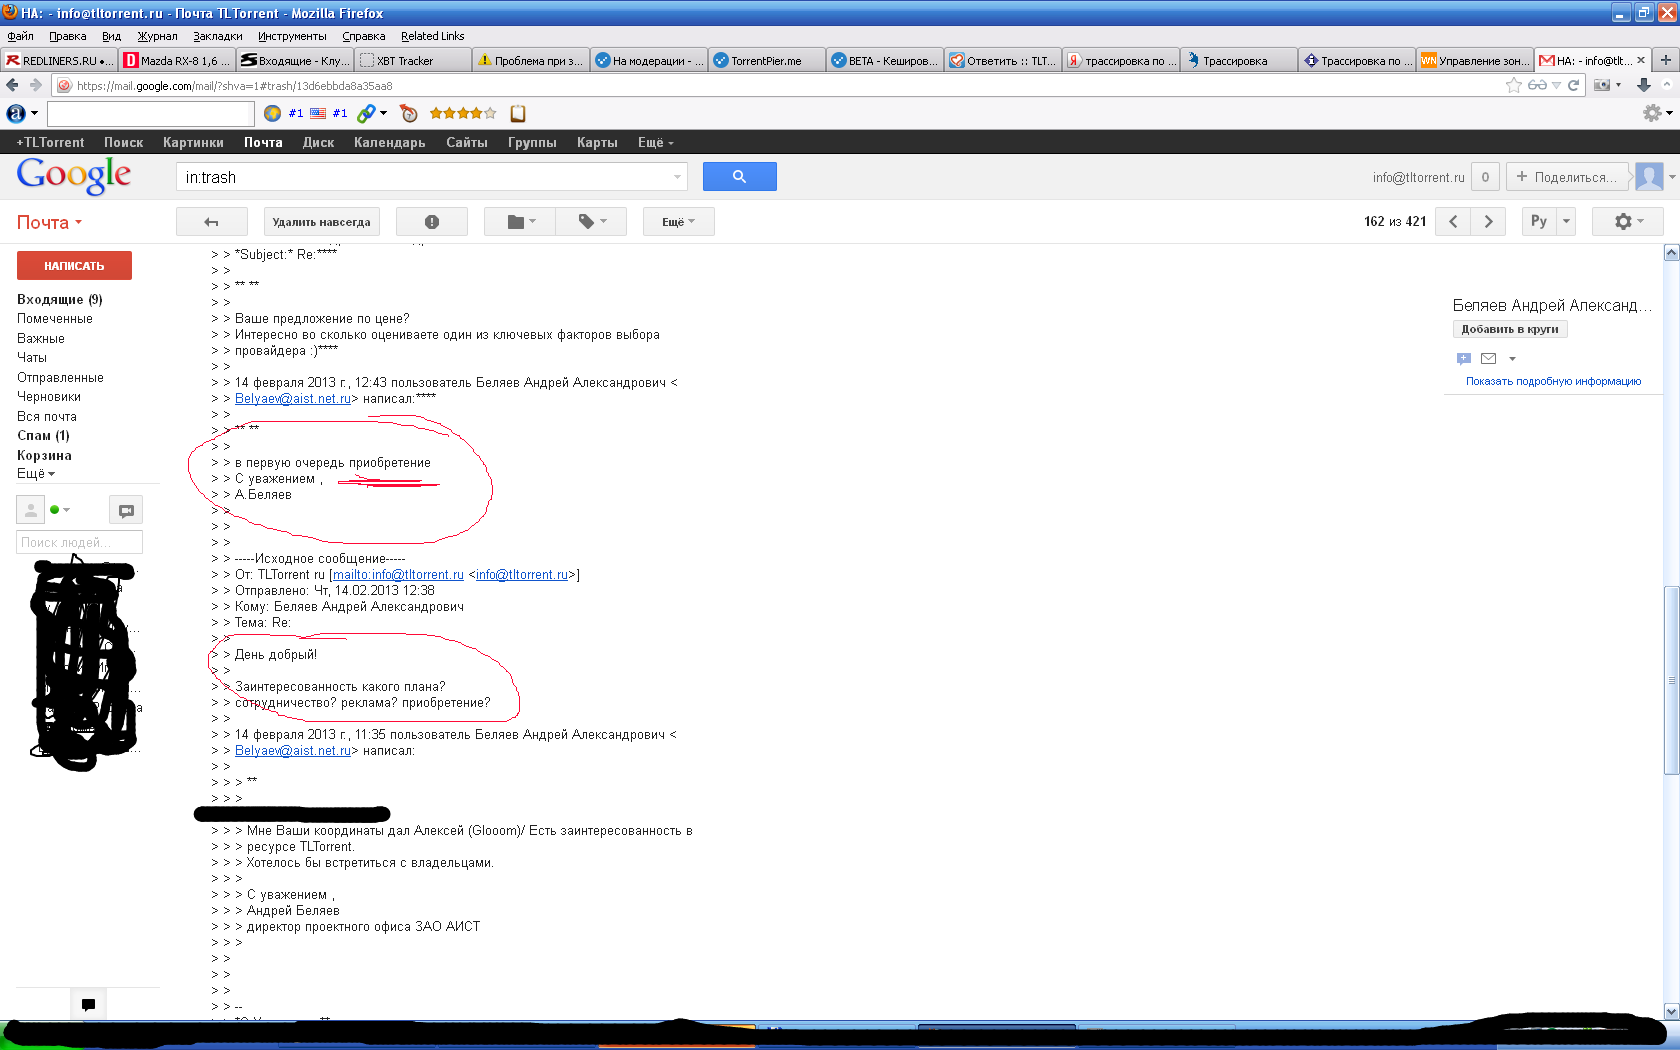
Task: Click the browser Forward arrow
Action: click(36, 85)
